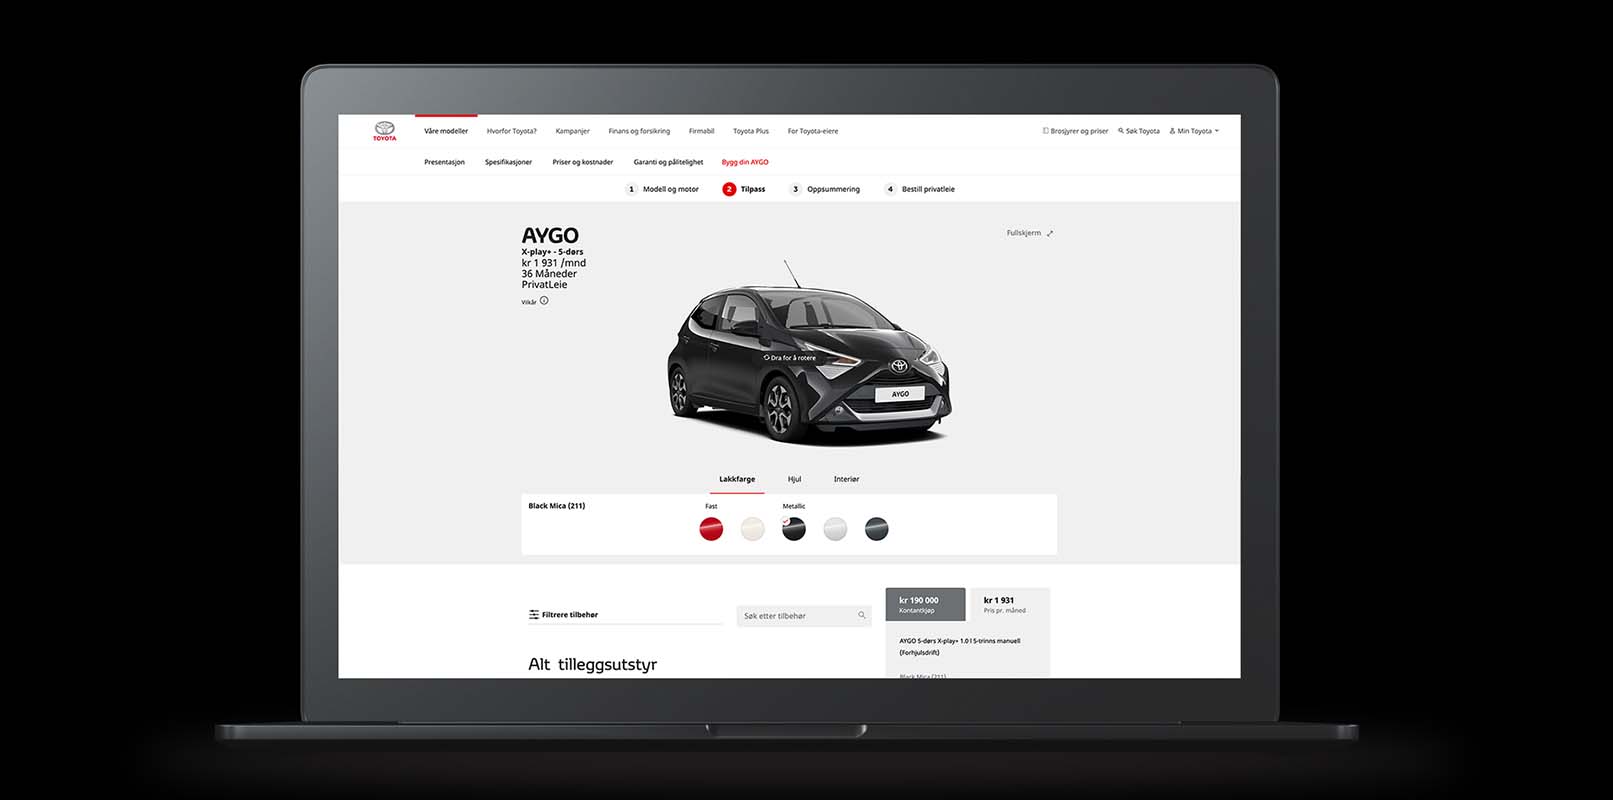
Task: Pick the silver metallic paint swatch
Action: [x=835, y=529]
